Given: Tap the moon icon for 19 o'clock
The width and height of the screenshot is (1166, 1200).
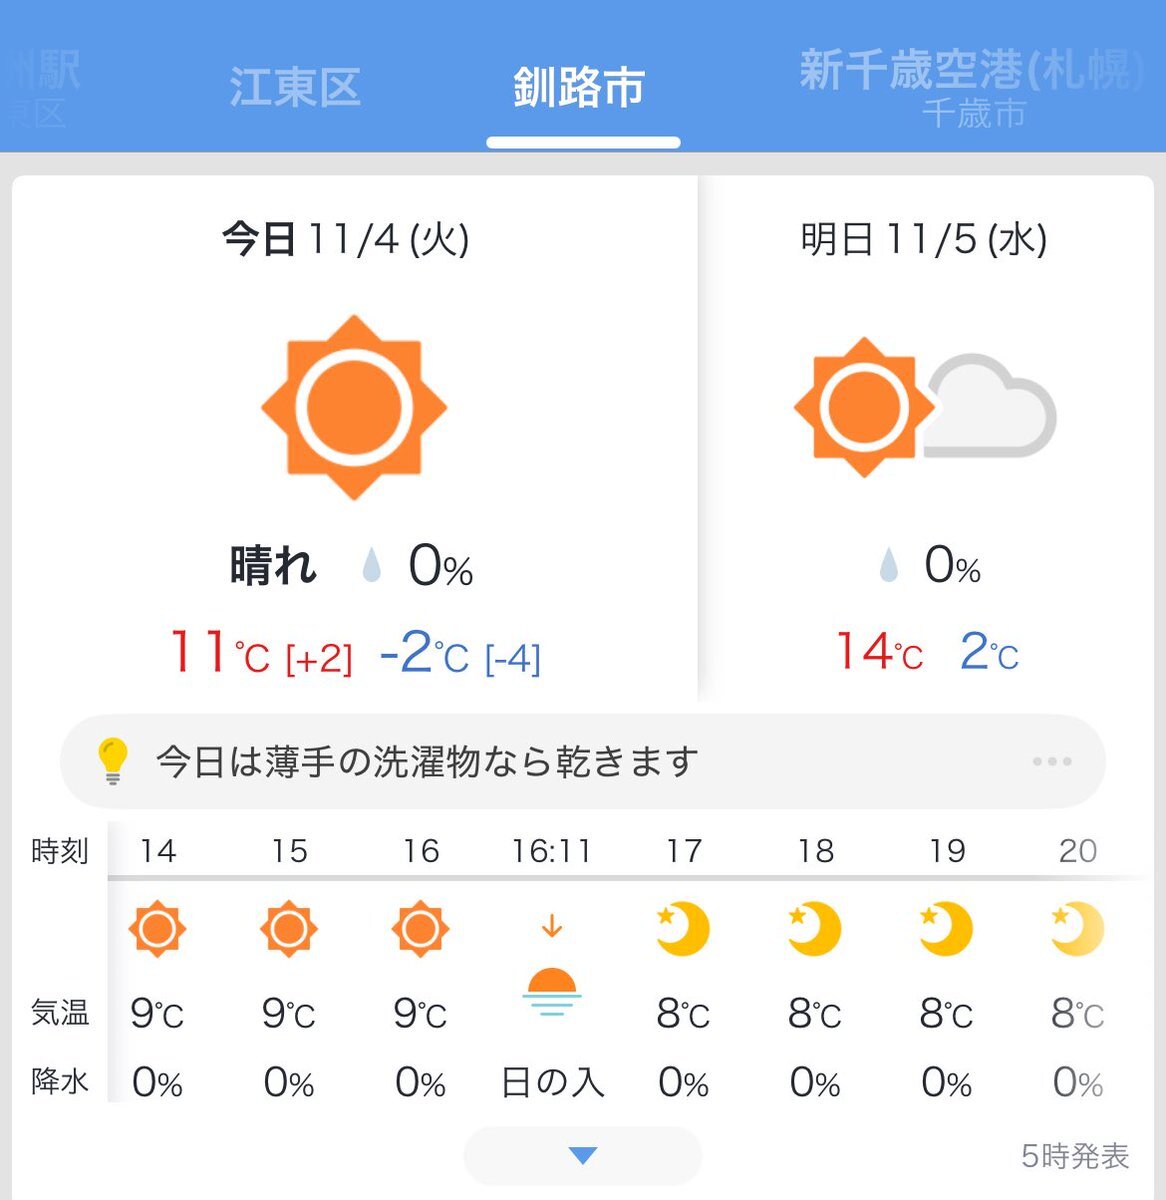Looking at the screenshot, I should click(946, 929).
